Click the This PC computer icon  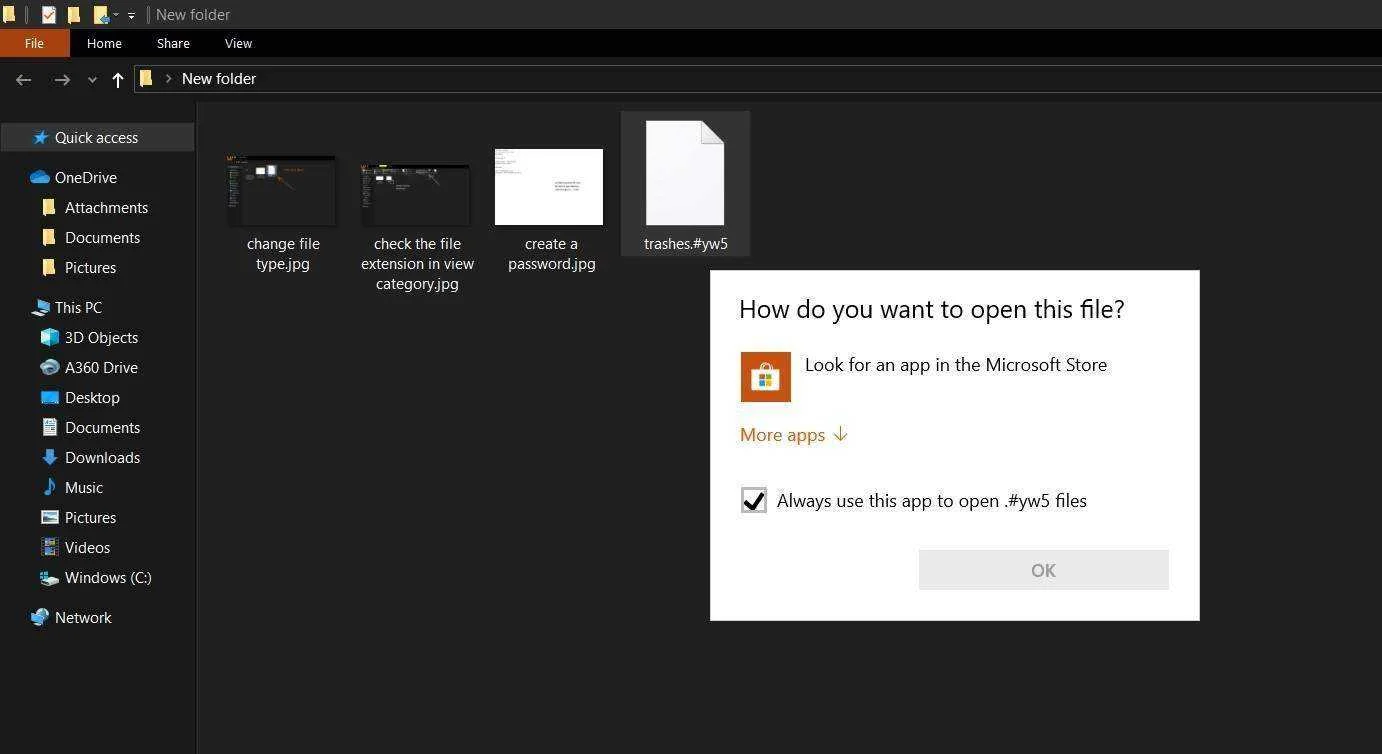40,307
